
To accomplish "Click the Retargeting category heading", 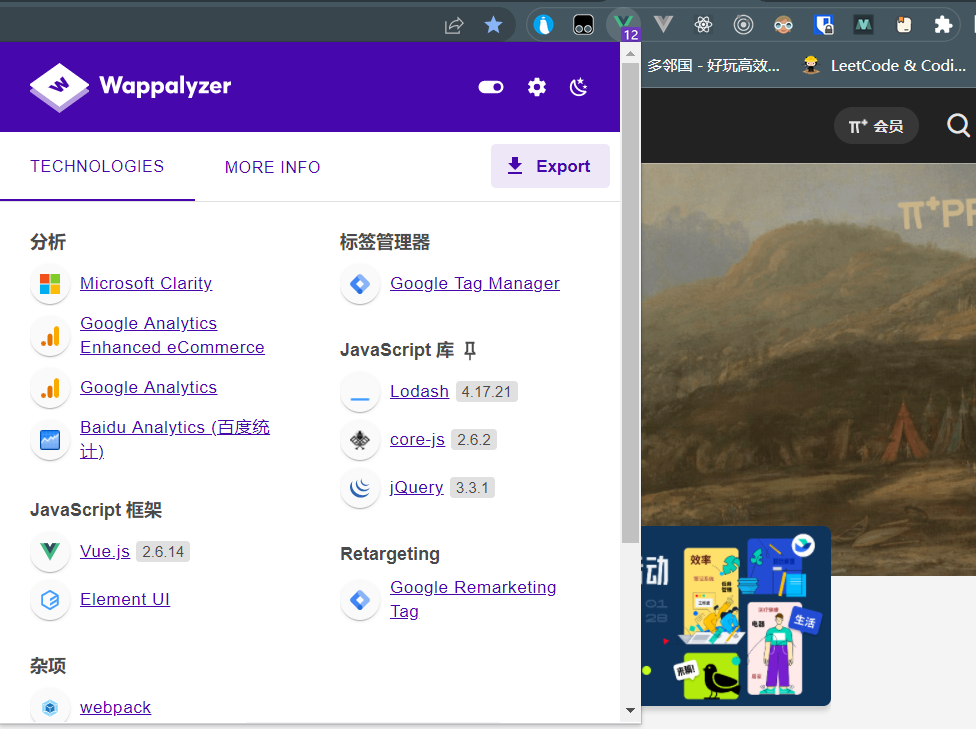I will pos(390,553).
